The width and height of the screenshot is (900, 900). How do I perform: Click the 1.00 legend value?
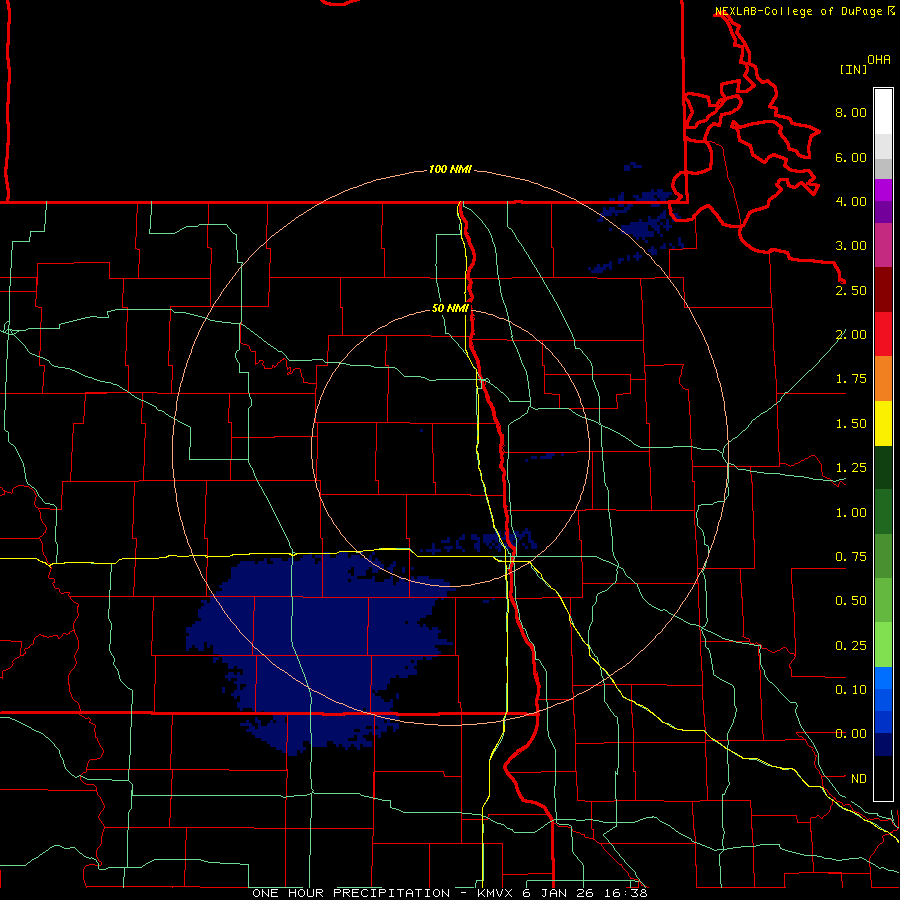click(x=851, y=513)
